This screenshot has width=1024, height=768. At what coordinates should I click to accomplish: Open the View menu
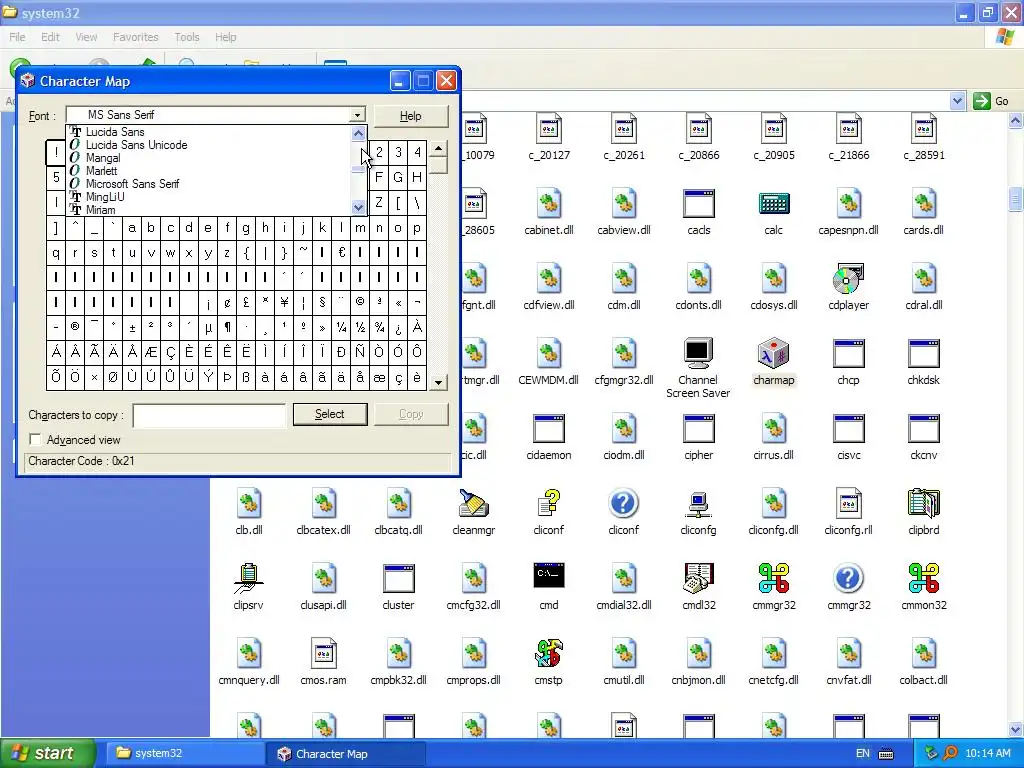point(86,37)
